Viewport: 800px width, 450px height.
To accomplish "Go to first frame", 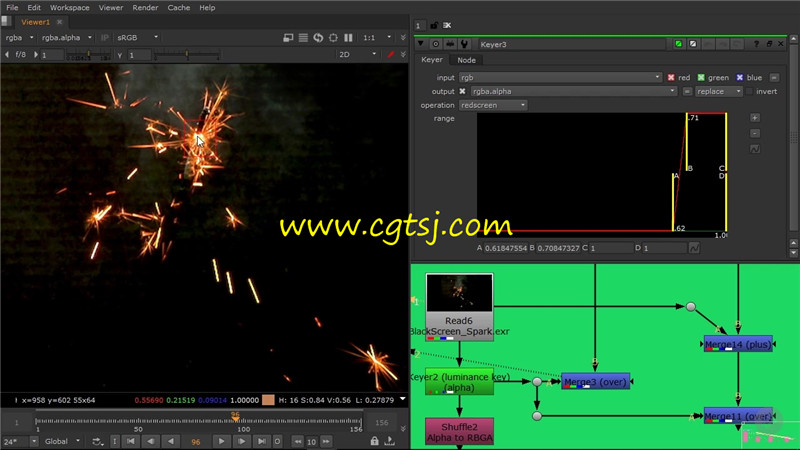I will click(x=131, y=441).
